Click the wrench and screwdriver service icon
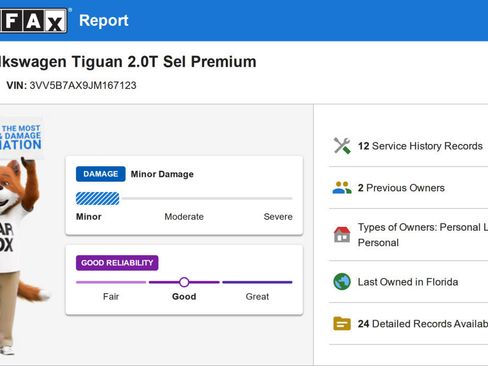The width and height of the screenshot is (488, 366). point(342,146)
